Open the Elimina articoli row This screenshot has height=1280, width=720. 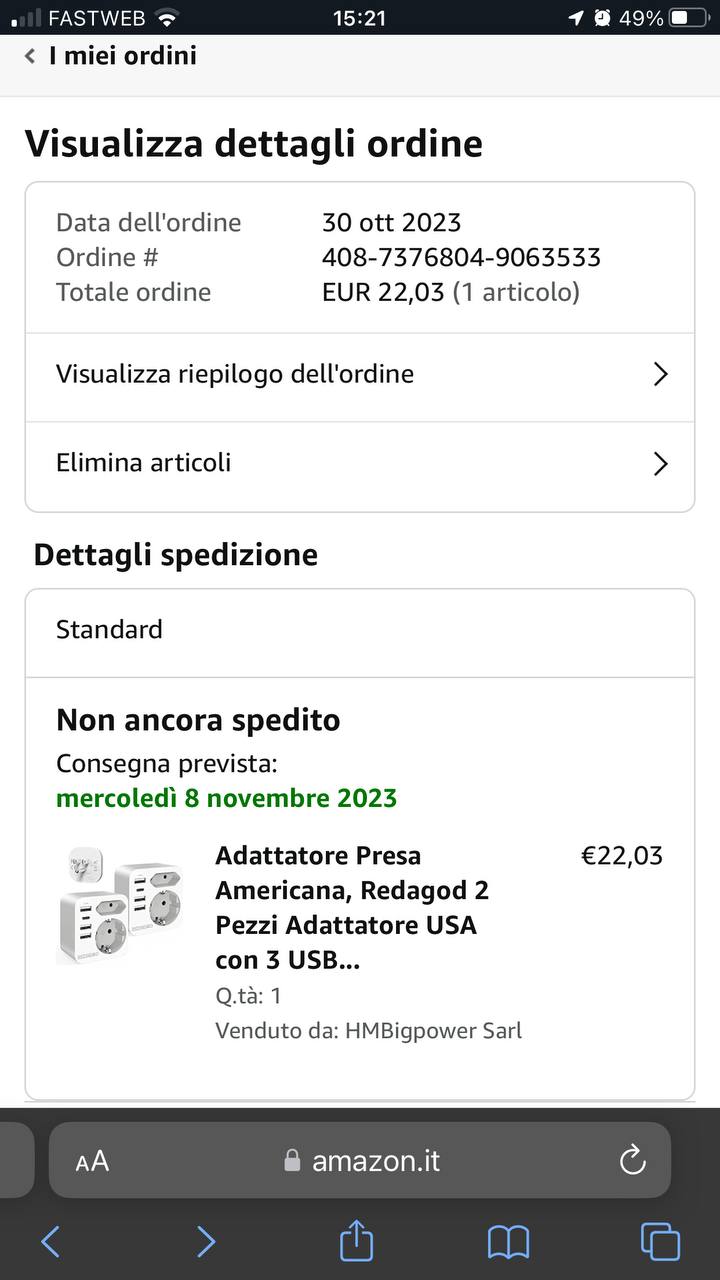[144, 463]
